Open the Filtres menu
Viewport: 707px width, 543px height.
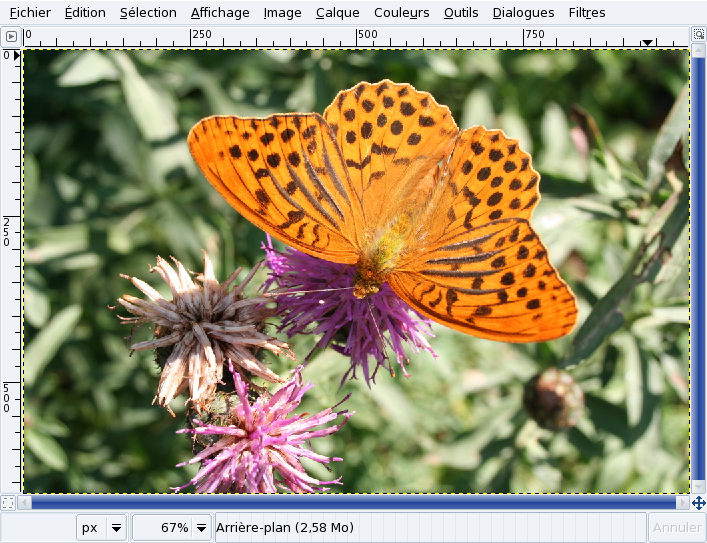click(x=587, y=13)
